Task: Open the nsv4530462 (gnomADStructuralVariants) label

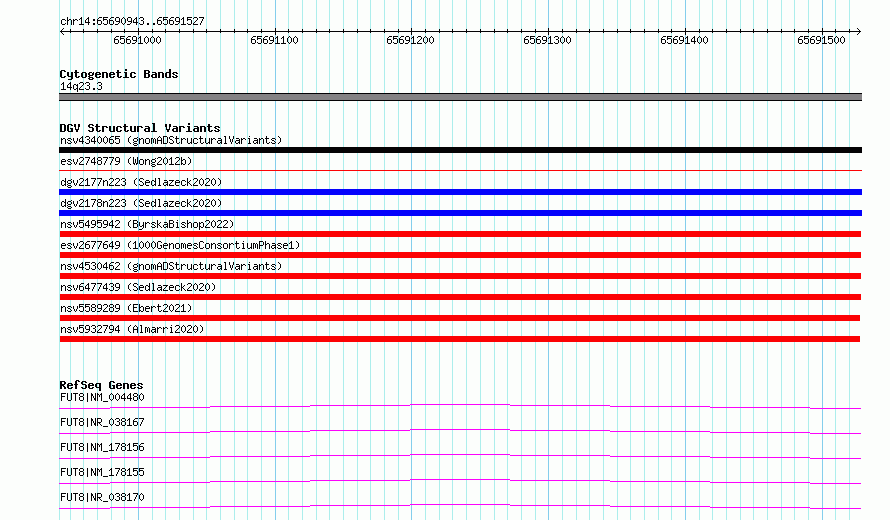Action: (171, 266)
